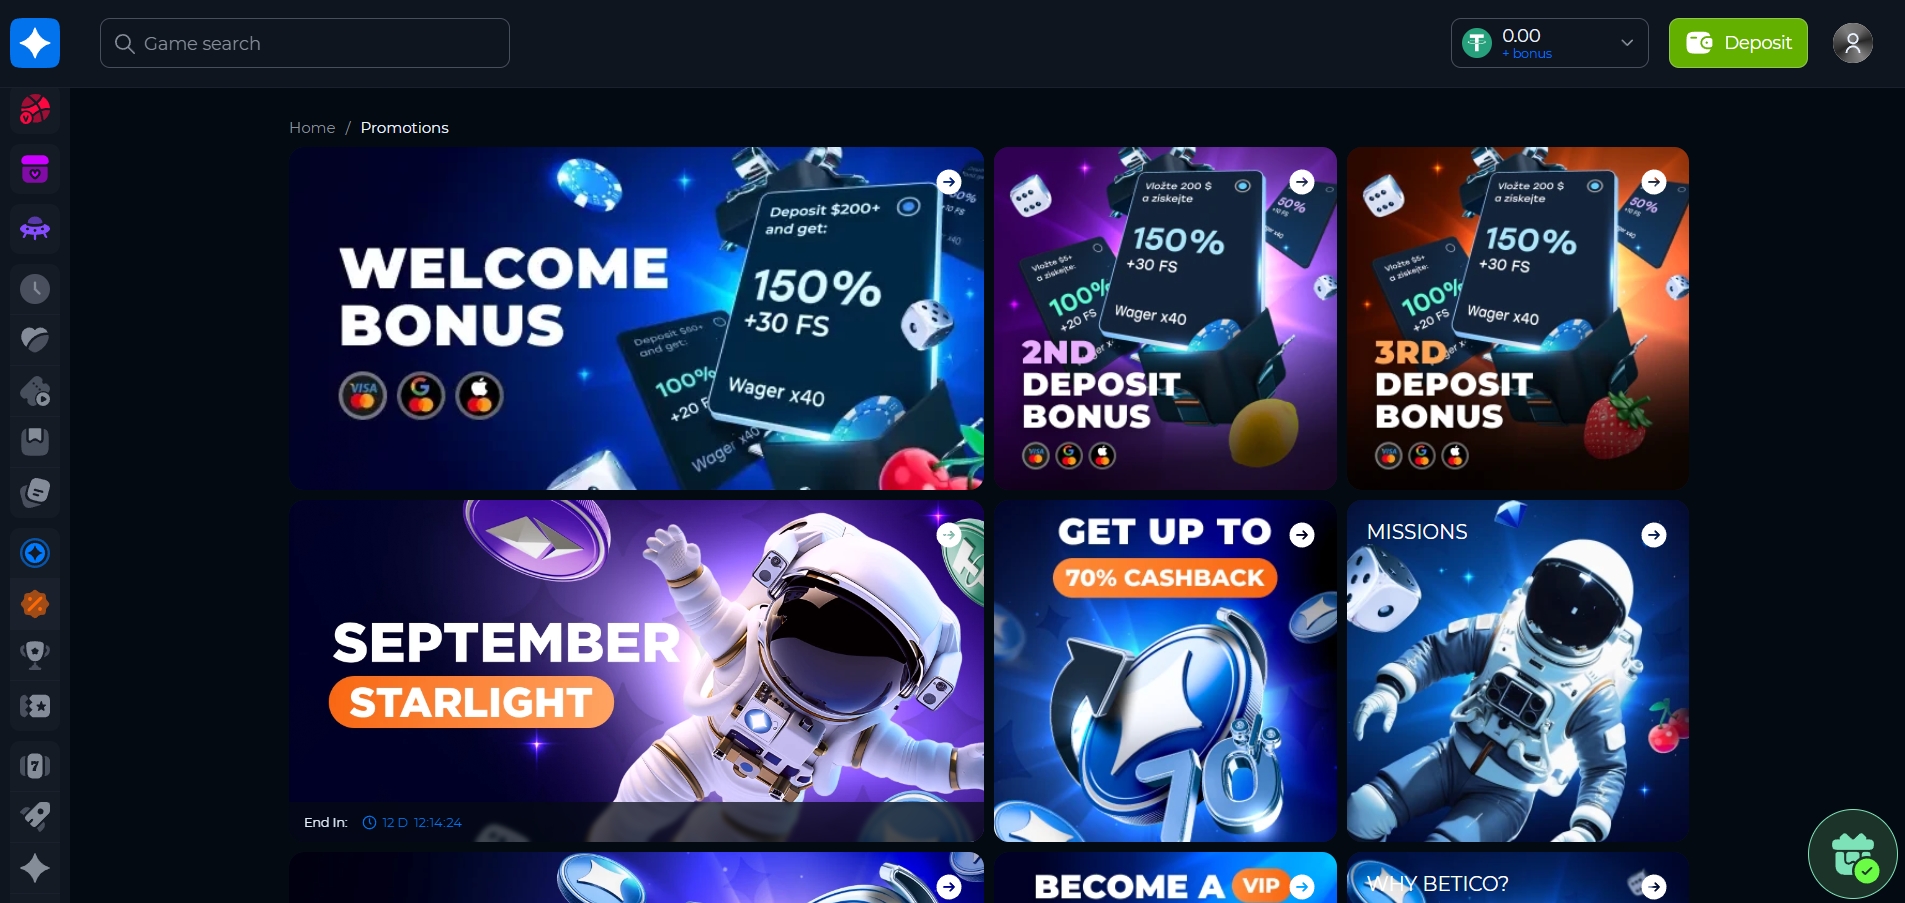Open the 3rd Deposit Bonus card

[x=1518, y=318]
